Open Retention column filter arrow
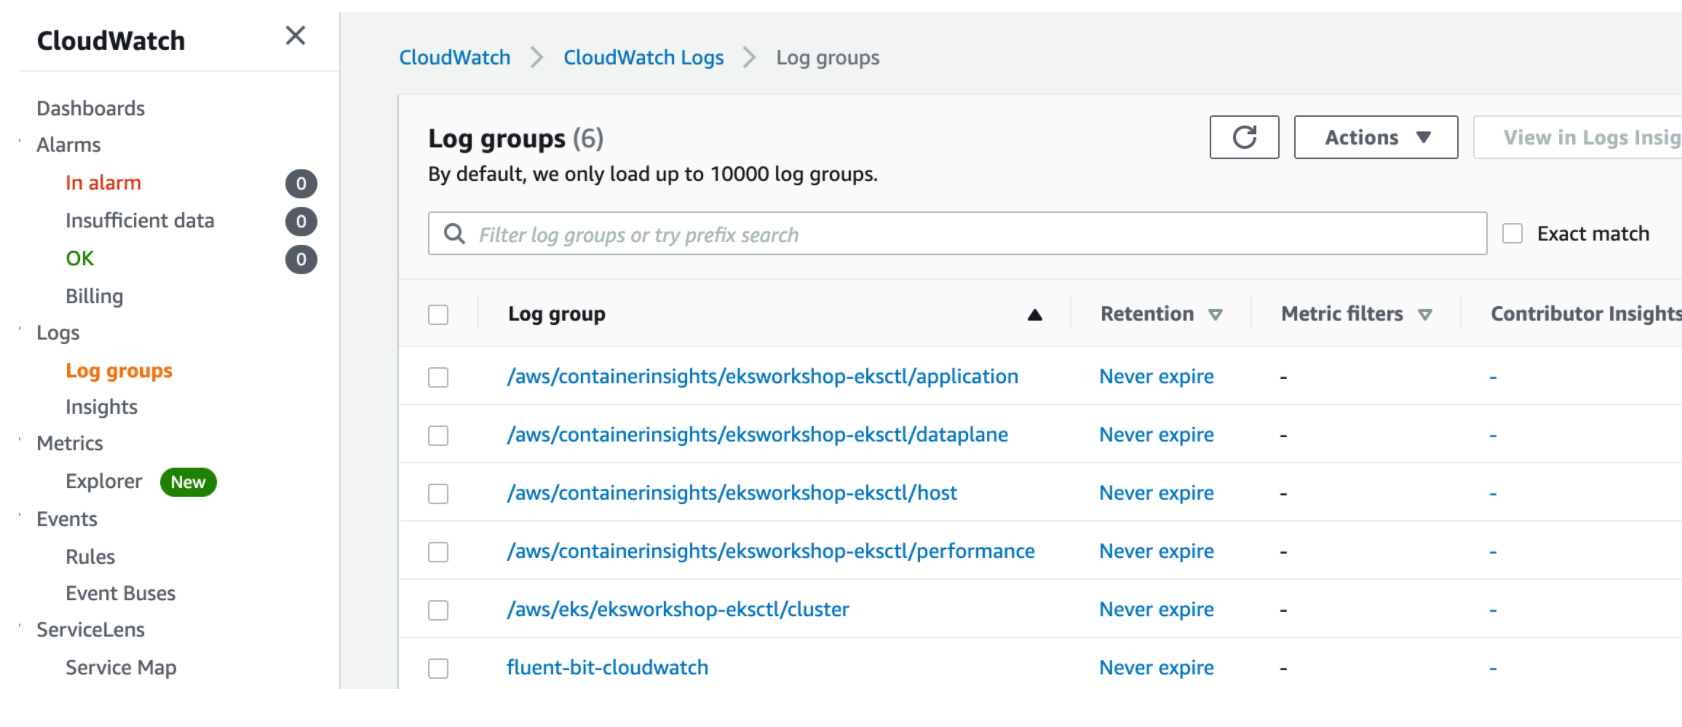The width and height of the screenshot is (1682, 727). click(1215, 315)
